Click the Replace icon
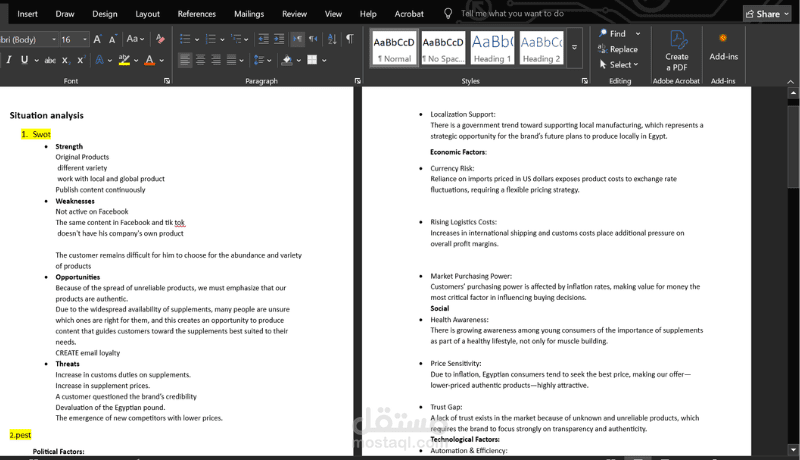Image resolution: width=800 pixels, height=460 pixels. pos(602,49)
